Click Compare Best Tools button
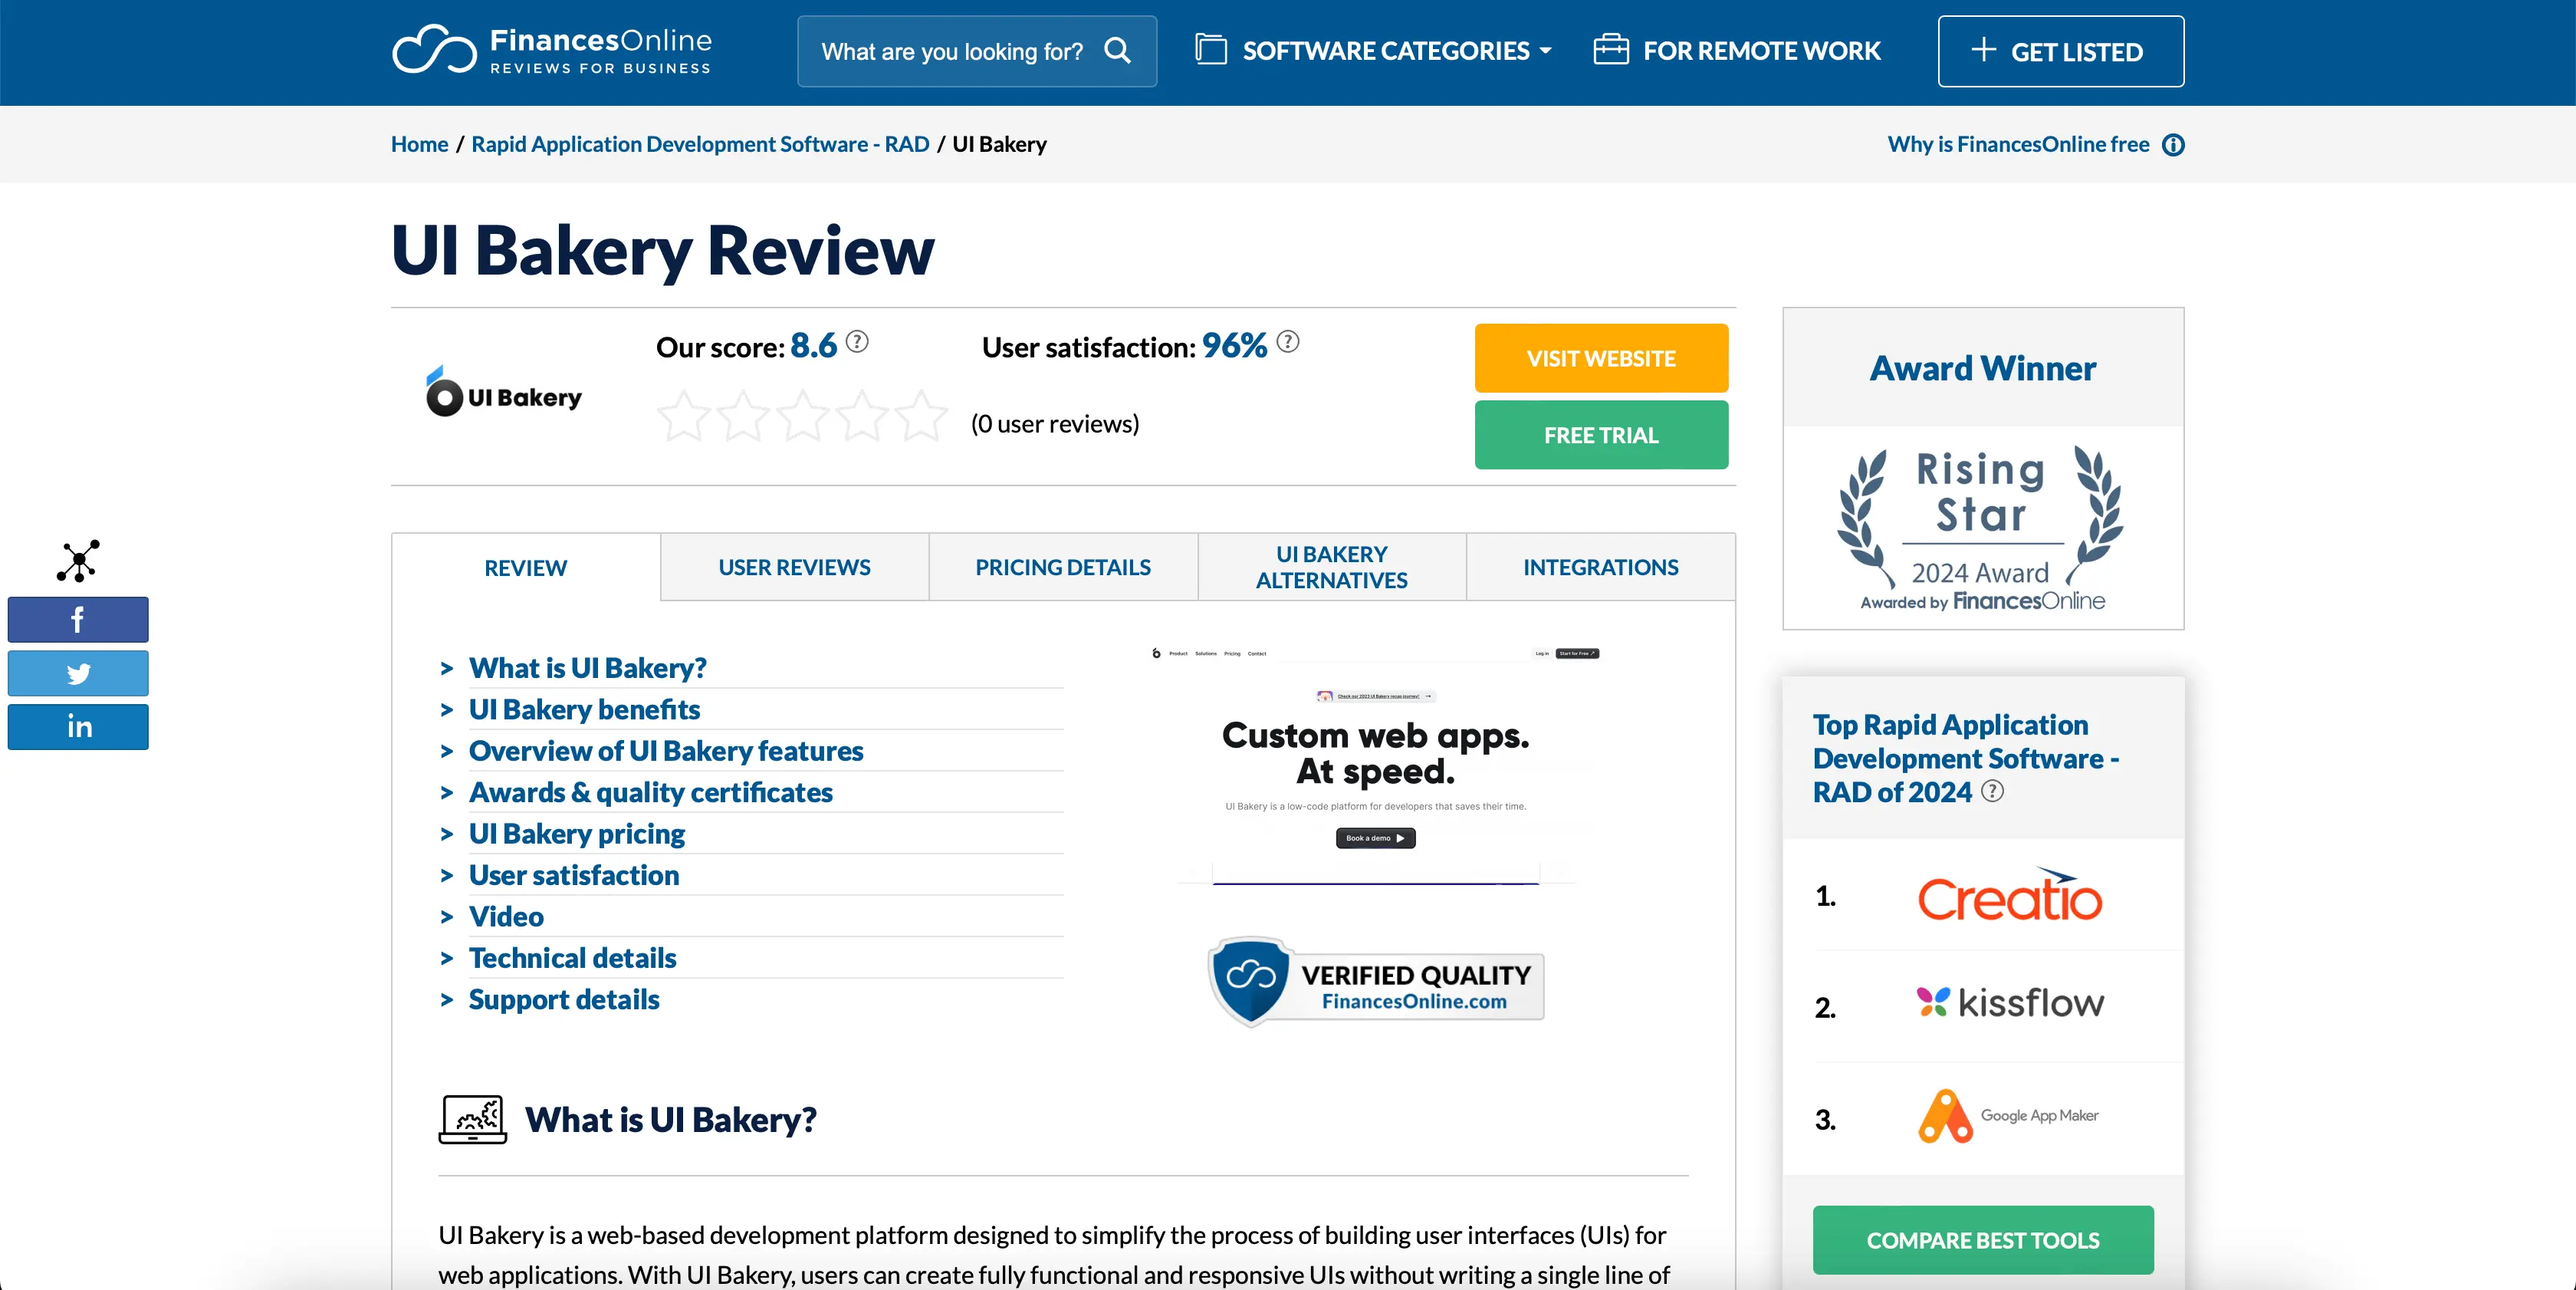Screen dimensions: 2576x1290 [x=1983, y=1240]
